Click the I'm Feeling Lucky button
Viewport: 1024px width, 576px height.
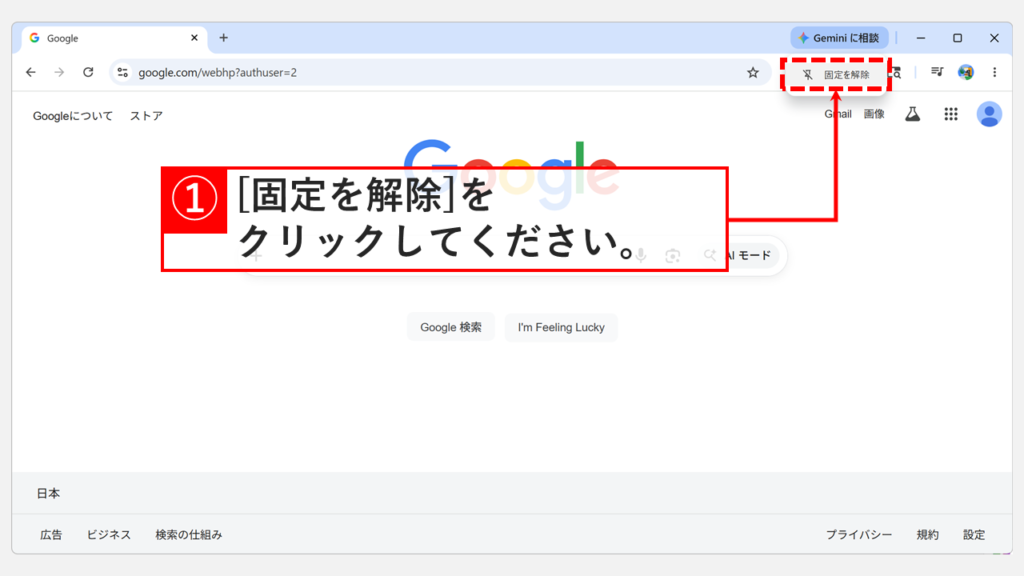561,327
